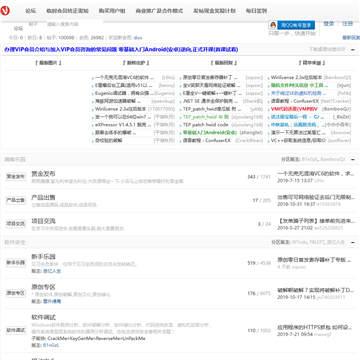Click author name dosnow

[x=341, y=133]
